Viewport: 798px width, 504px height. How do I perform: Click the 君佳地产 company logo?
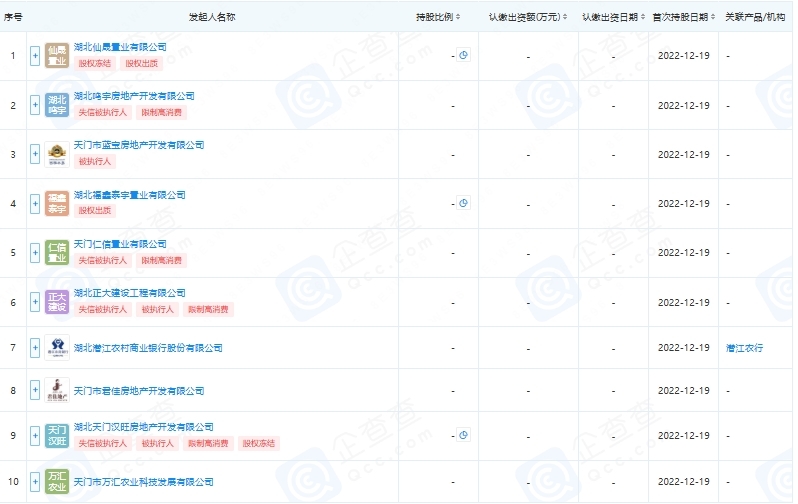57,390
